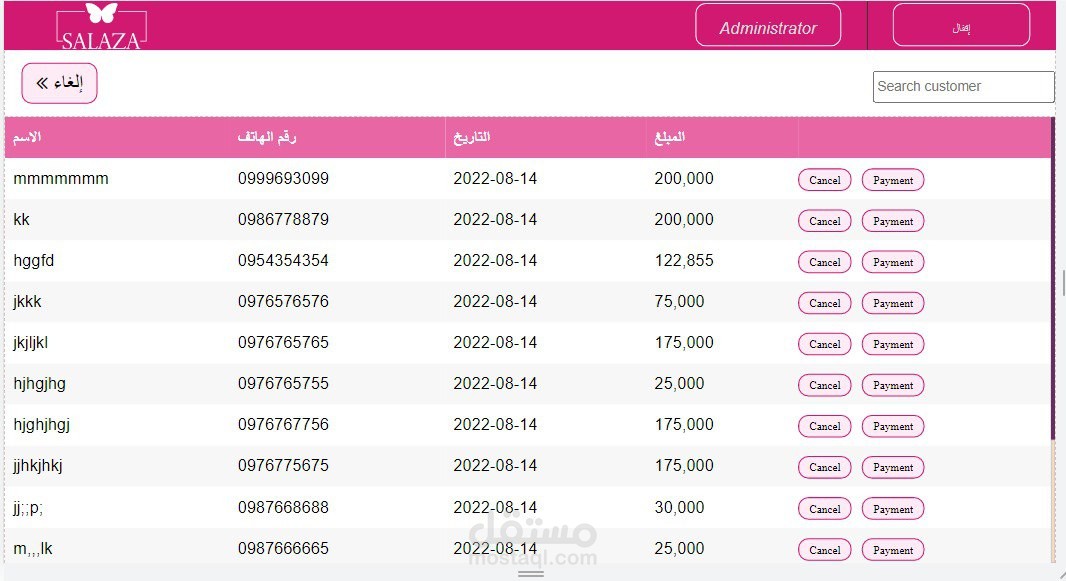
Task: Click phone number 0987668688
Action: 283,508
